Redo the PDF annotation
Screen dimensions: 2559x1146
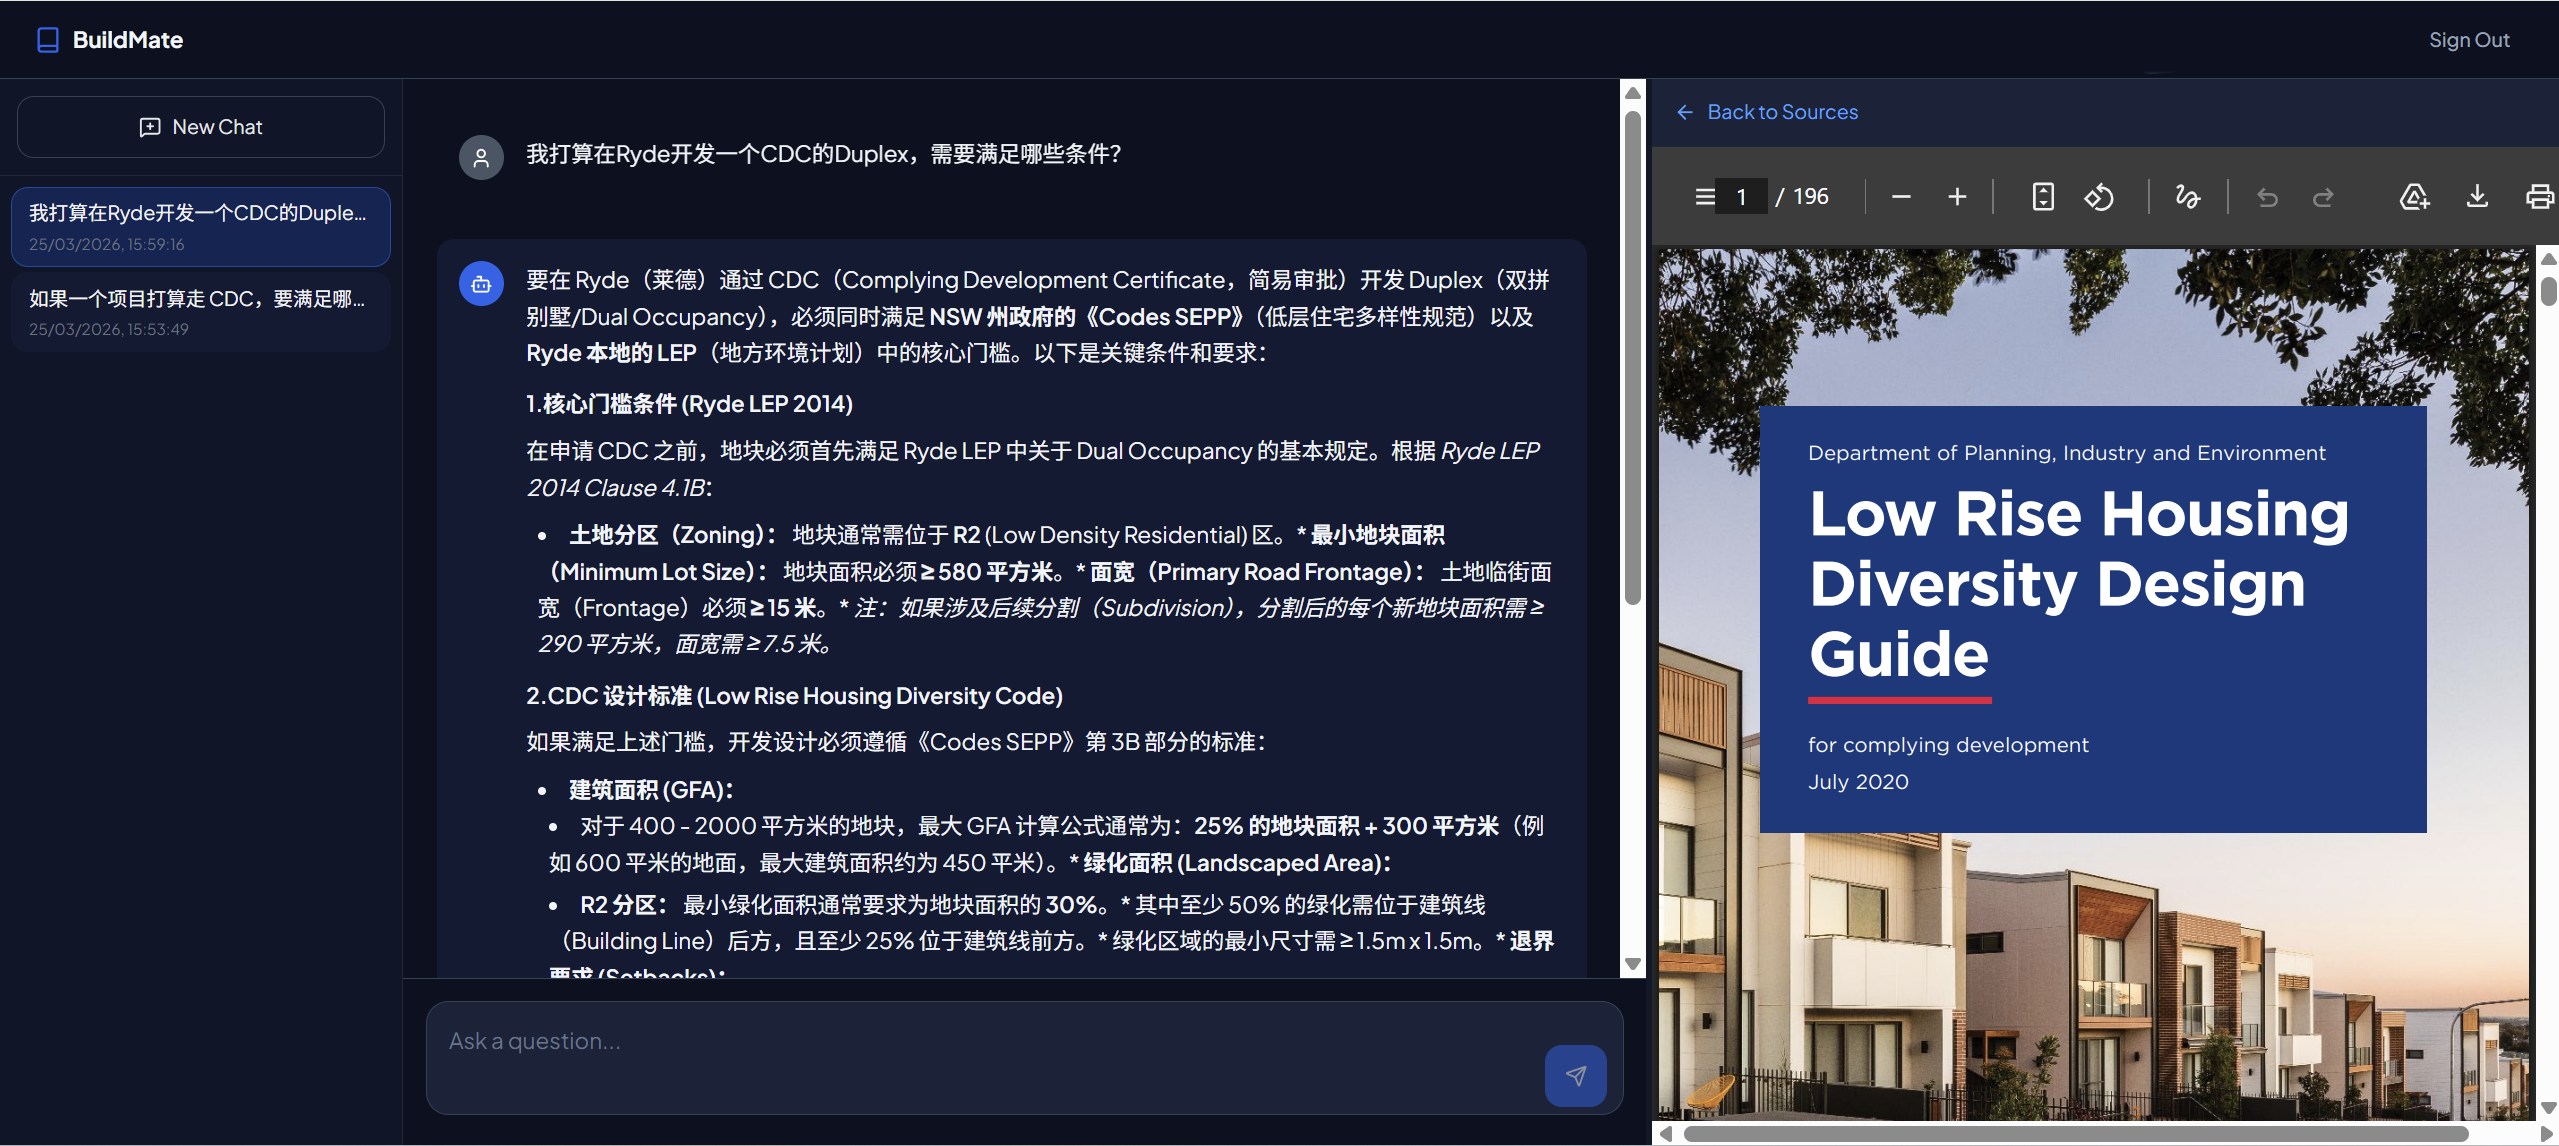coord(2323,196)
